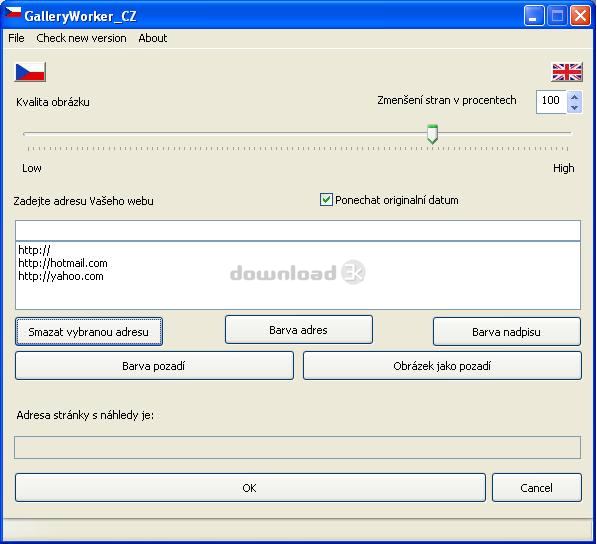Switch to English via the UK flag

(x=567, y=72)
